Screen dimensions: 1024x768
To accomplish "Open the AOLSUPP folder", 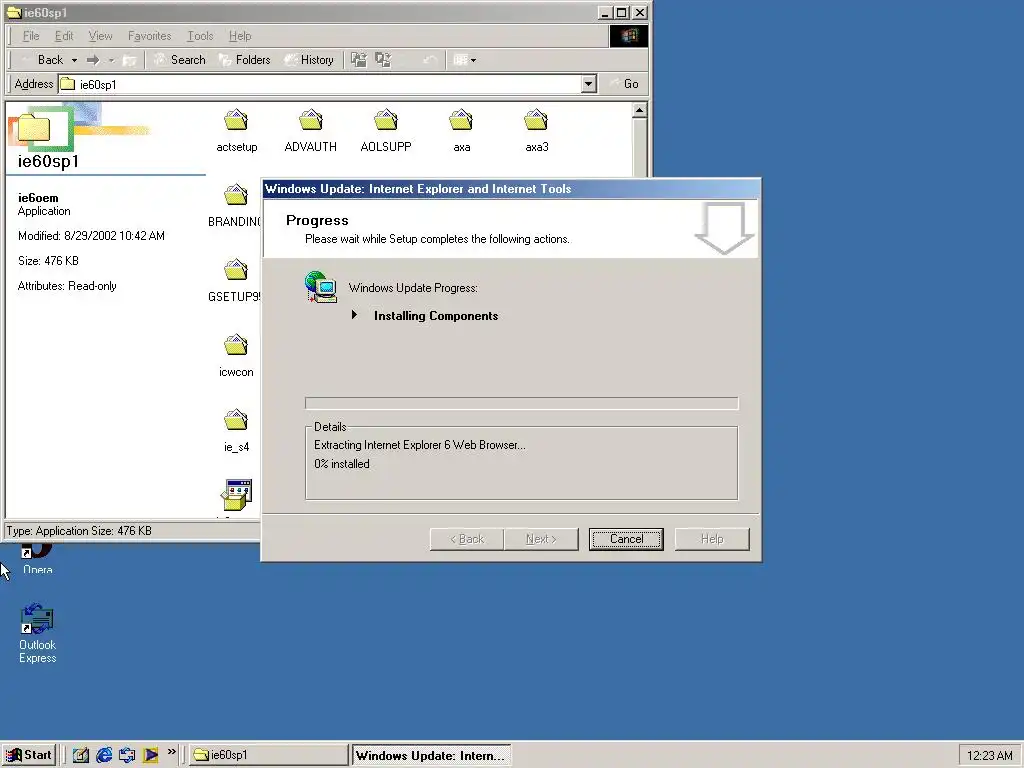I will 386,131.
